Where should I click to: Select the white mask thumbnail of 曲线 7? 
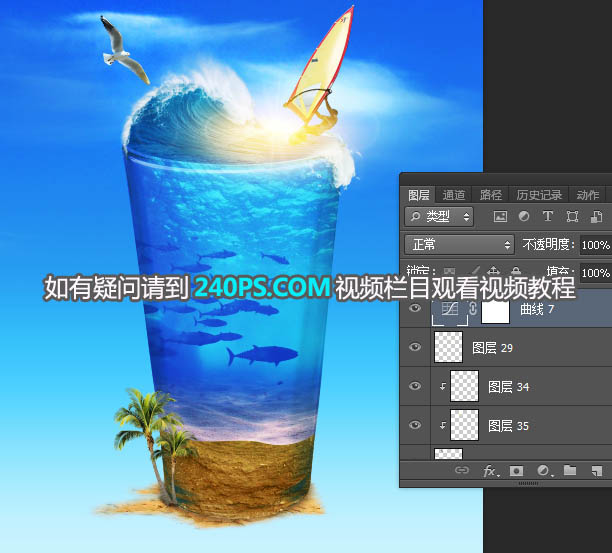point(495,312)
